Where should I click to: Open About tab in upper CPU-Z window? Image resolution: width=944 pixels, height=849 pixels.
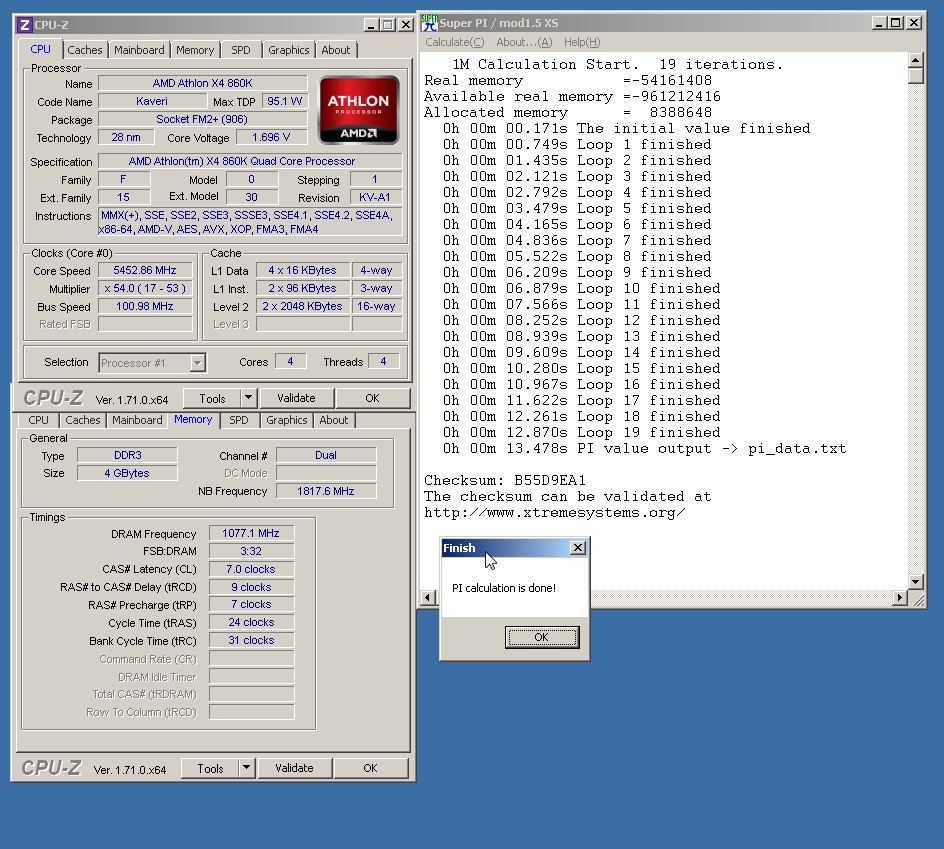point(335,50)
